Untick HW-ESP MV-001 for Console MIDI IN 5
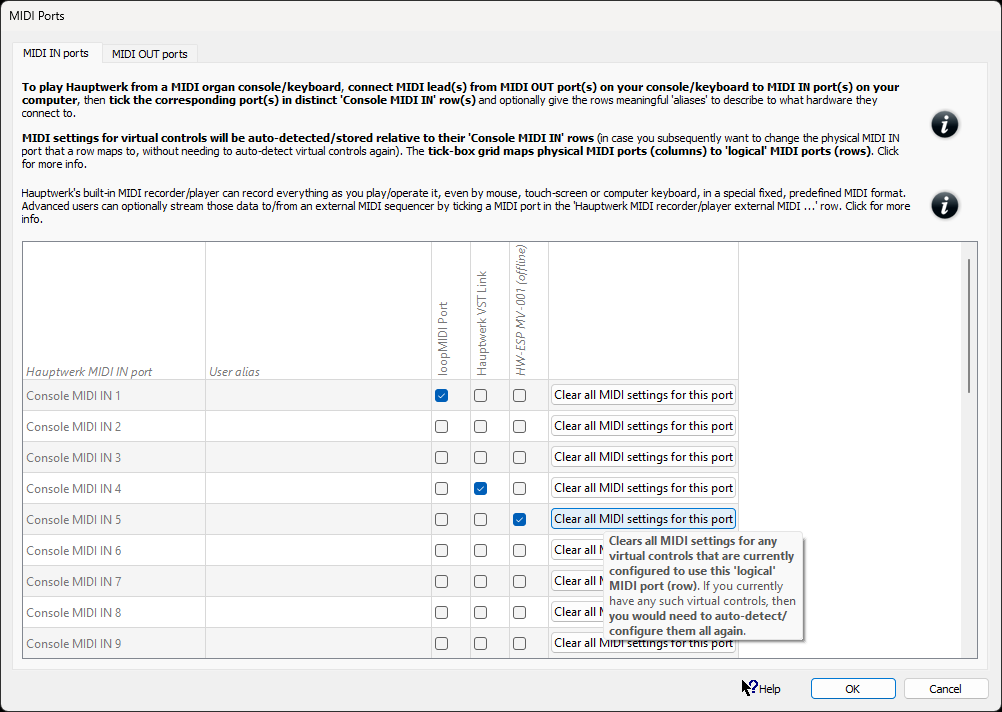Screen dimensions: 1002x712 519,520
